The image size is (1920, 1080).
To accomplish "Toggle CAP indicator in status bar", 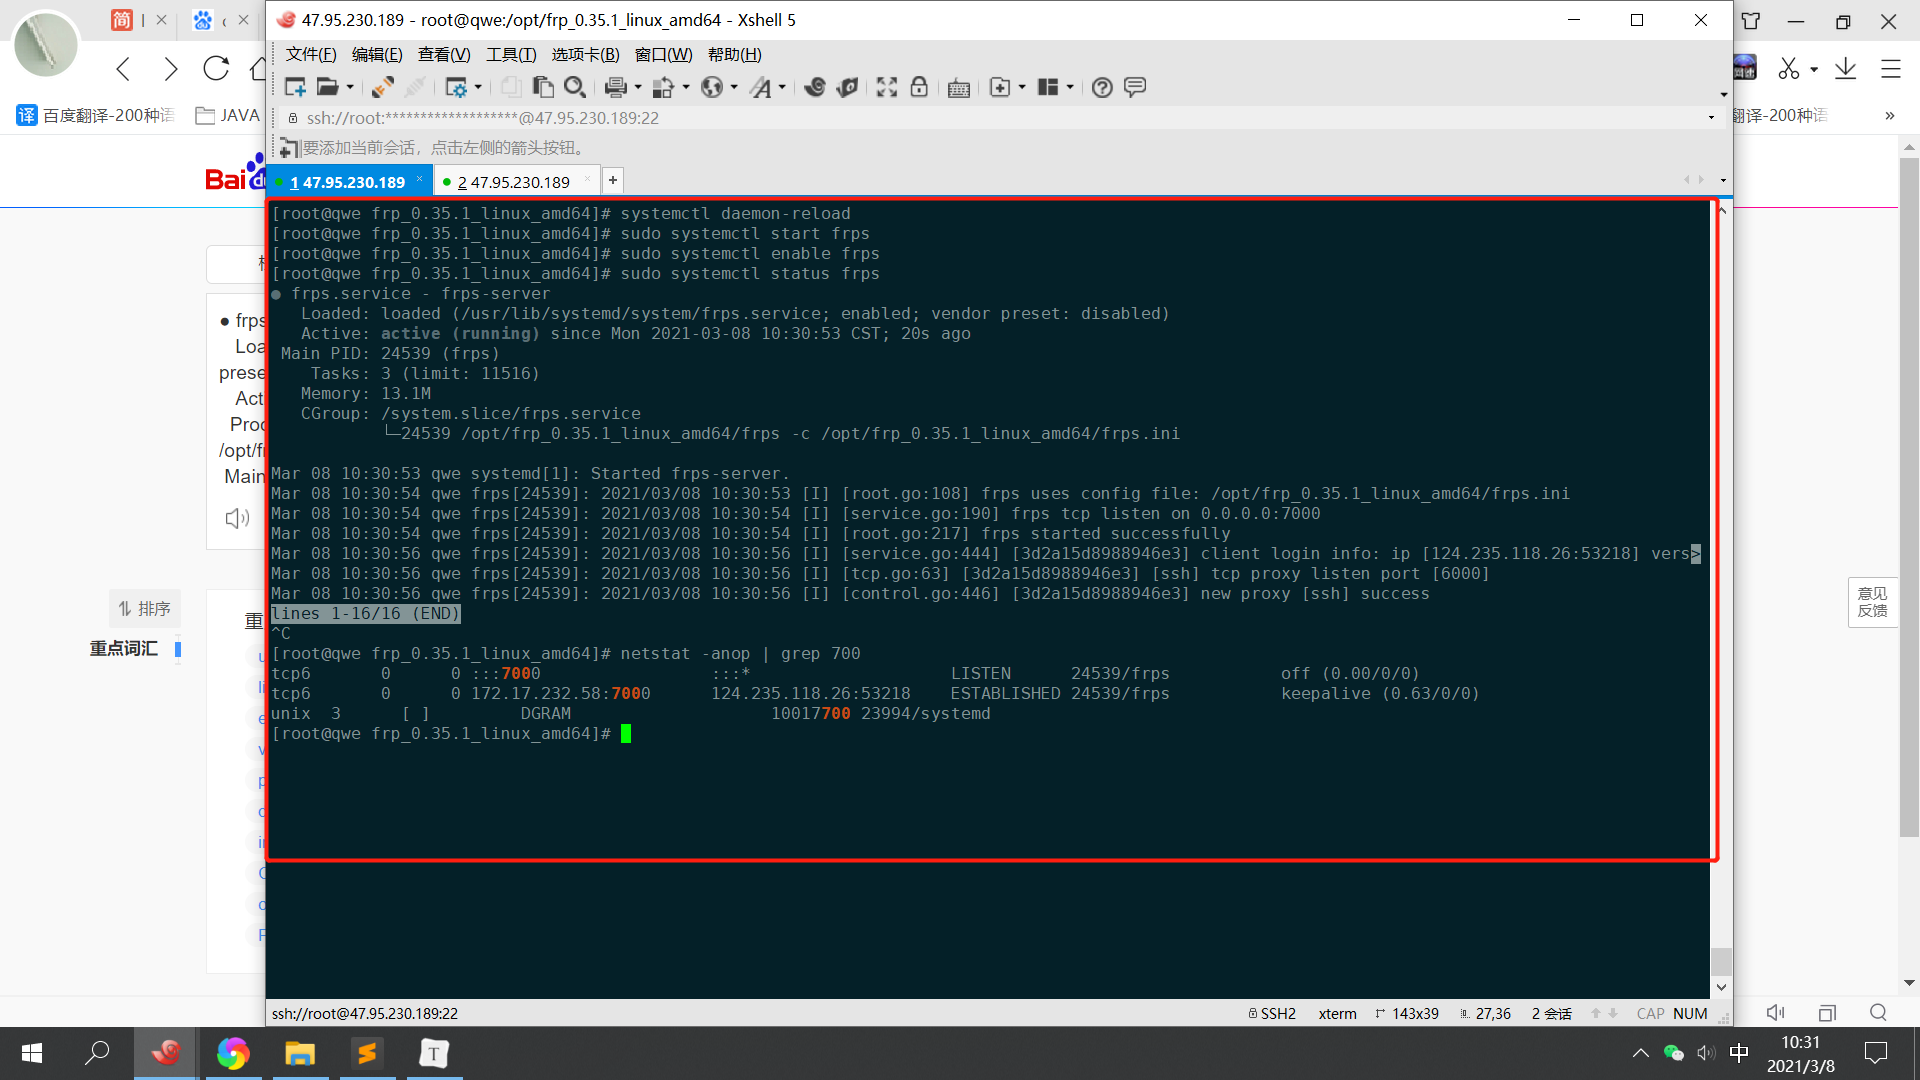I will [1650, 1013].
